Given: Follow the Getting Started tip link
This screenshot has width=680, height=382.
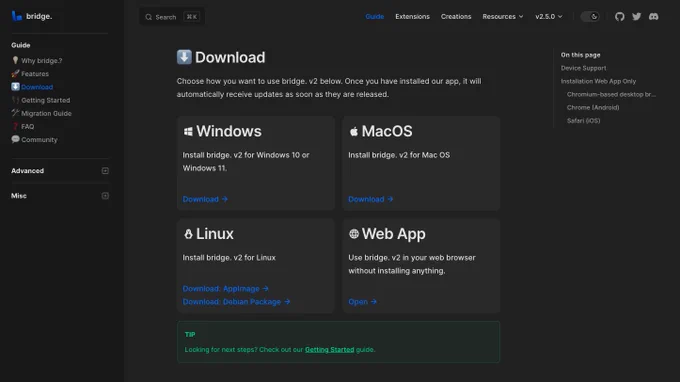Looking at the screenshot, I should point(329,349).
